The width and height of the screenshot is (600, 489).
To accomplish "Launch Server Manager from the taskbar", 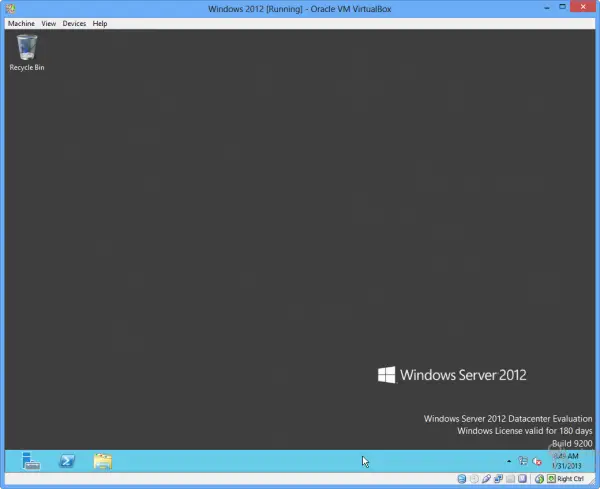I will coord(31,461).
